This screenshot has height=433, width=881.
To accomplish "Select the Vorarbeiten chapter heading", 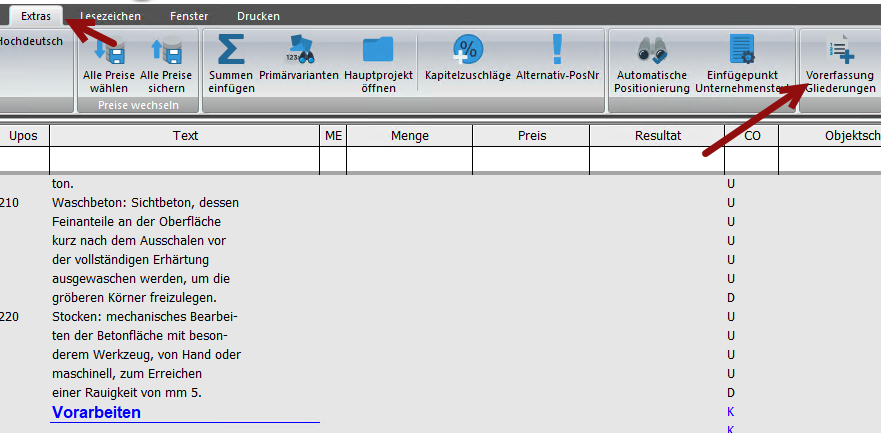I will point(97,412).
